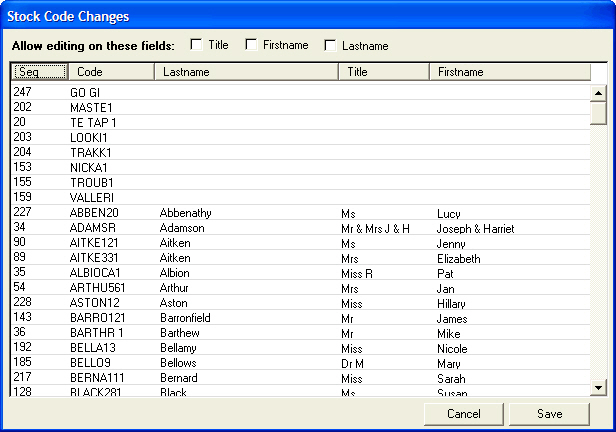616x432 pixels.
Task: Select the TROUB1 code cell
Action: click(92, 183)
